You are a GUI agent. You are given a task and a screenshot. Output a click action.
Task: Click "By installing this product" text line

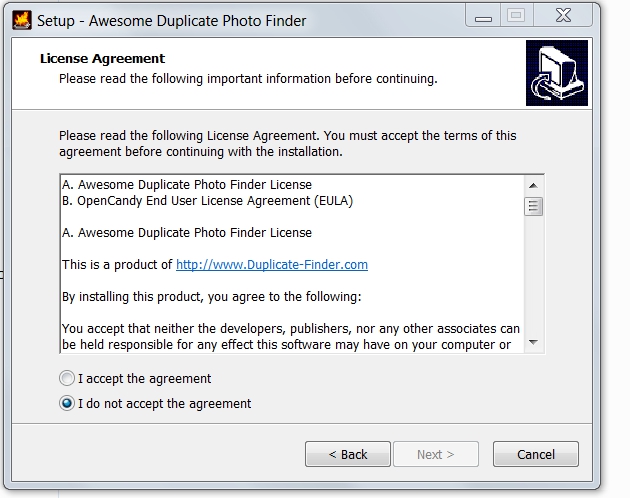coord(212,297)
